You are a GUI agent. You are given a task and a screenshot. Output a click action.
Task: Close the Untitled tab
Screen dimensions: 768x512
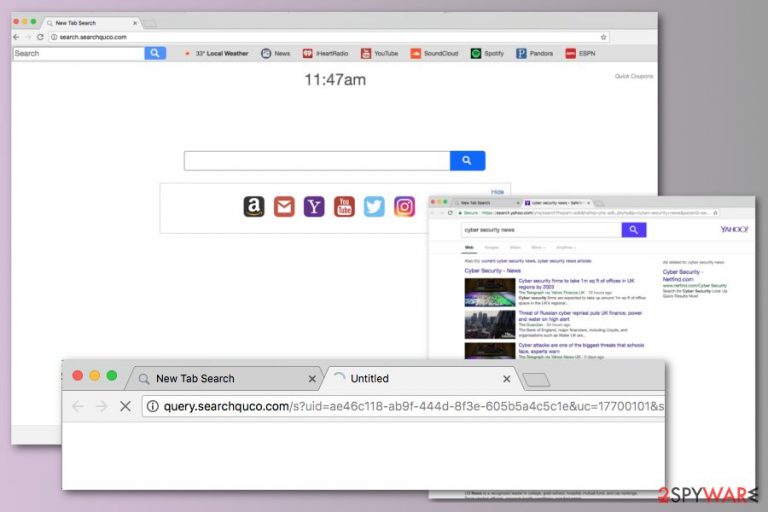click(x=507, y=379)
